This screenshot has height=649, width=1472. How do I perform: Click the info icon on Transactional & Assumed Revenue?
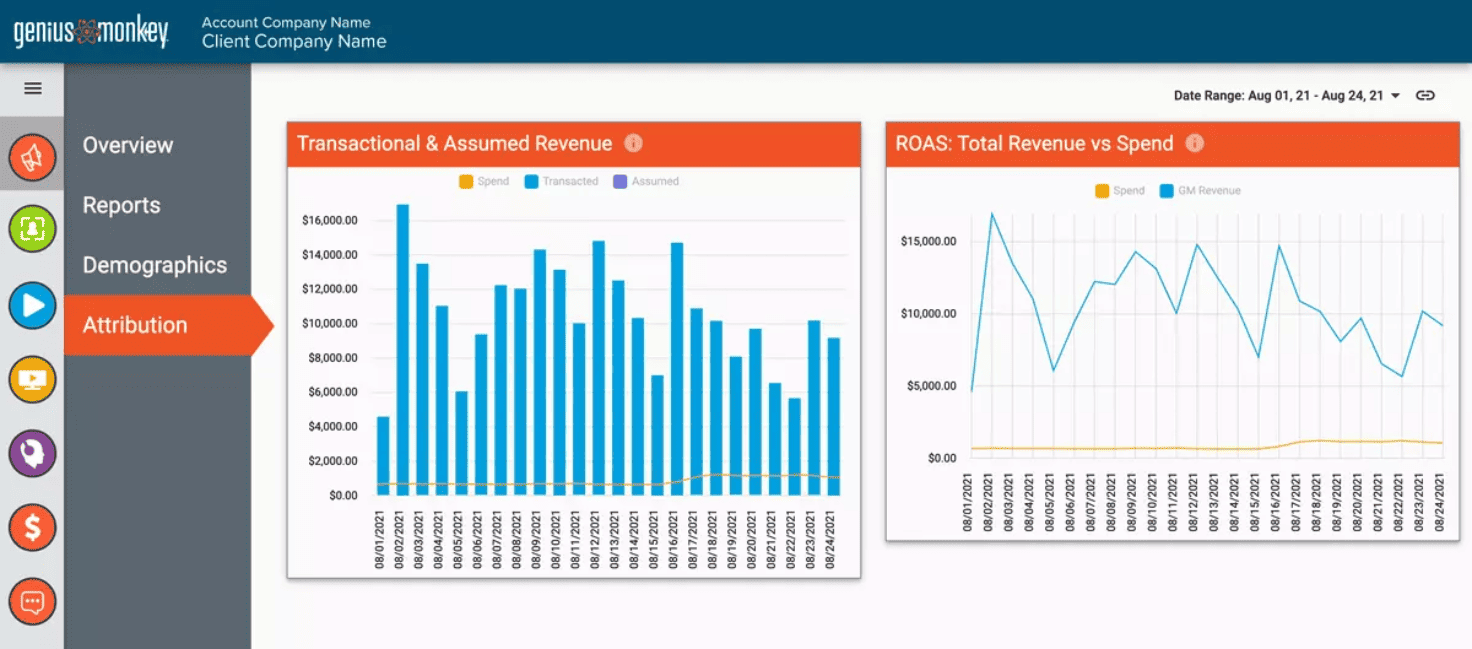point(633,144)
